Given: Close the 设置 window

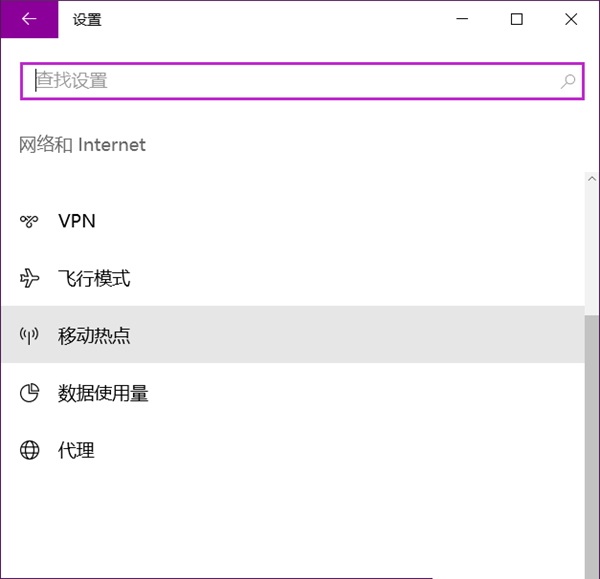Looking at the screenshot, I should (571, 19).
